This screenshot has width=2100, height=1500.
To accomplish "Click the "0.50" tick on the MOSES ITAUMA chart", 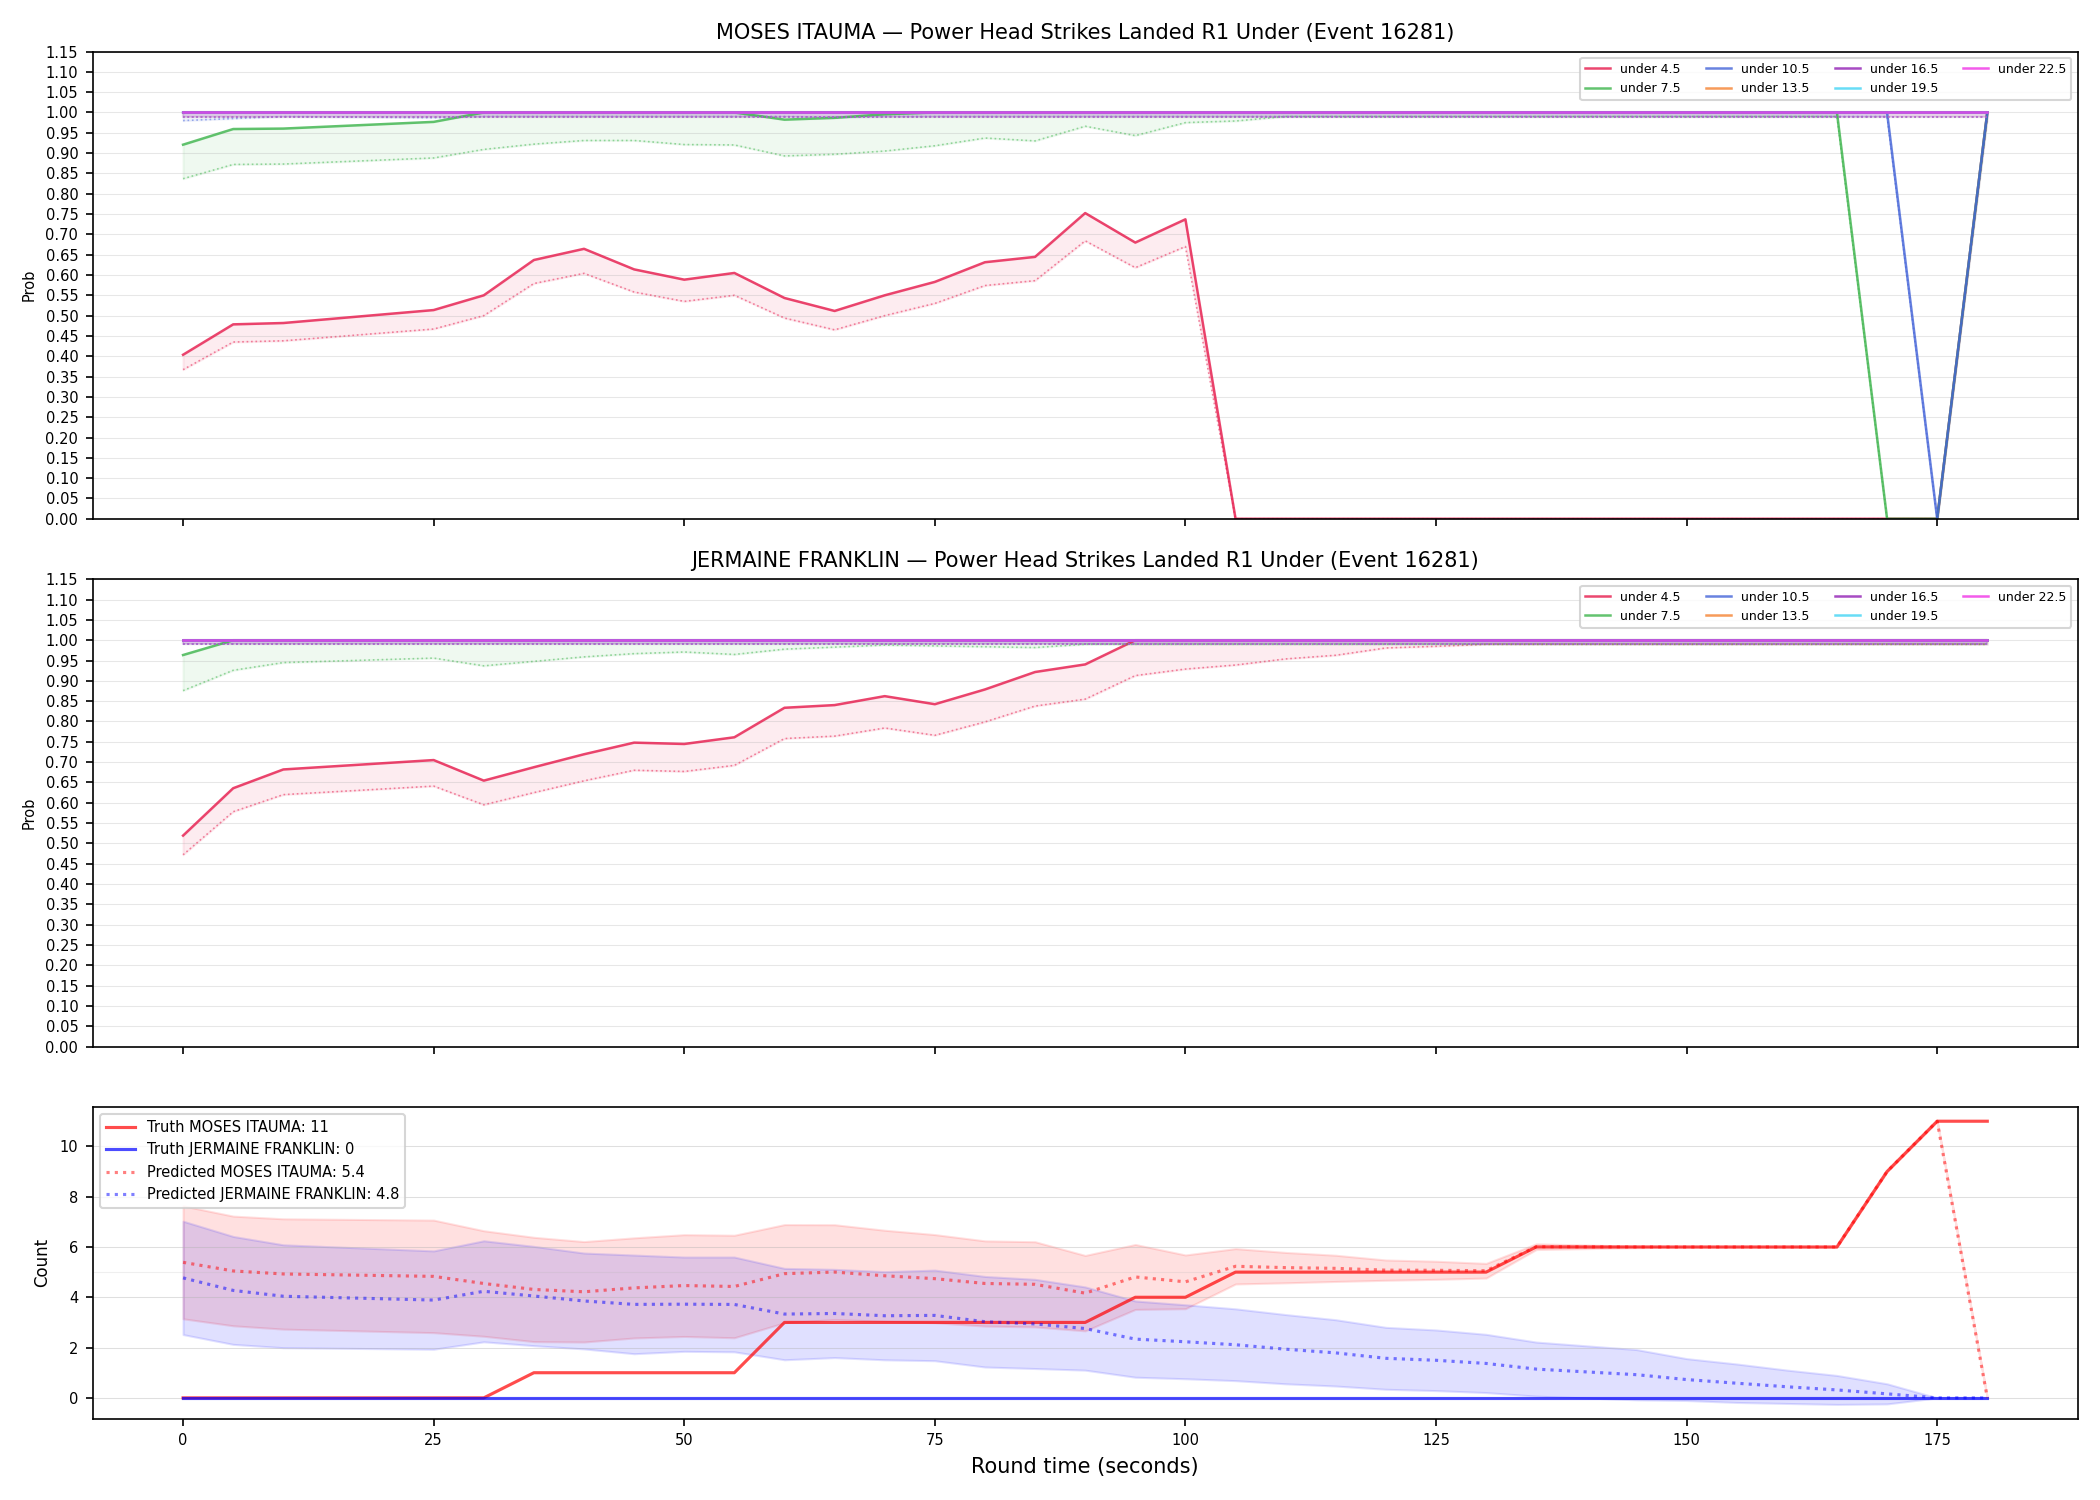I will [x=62, y=316].
